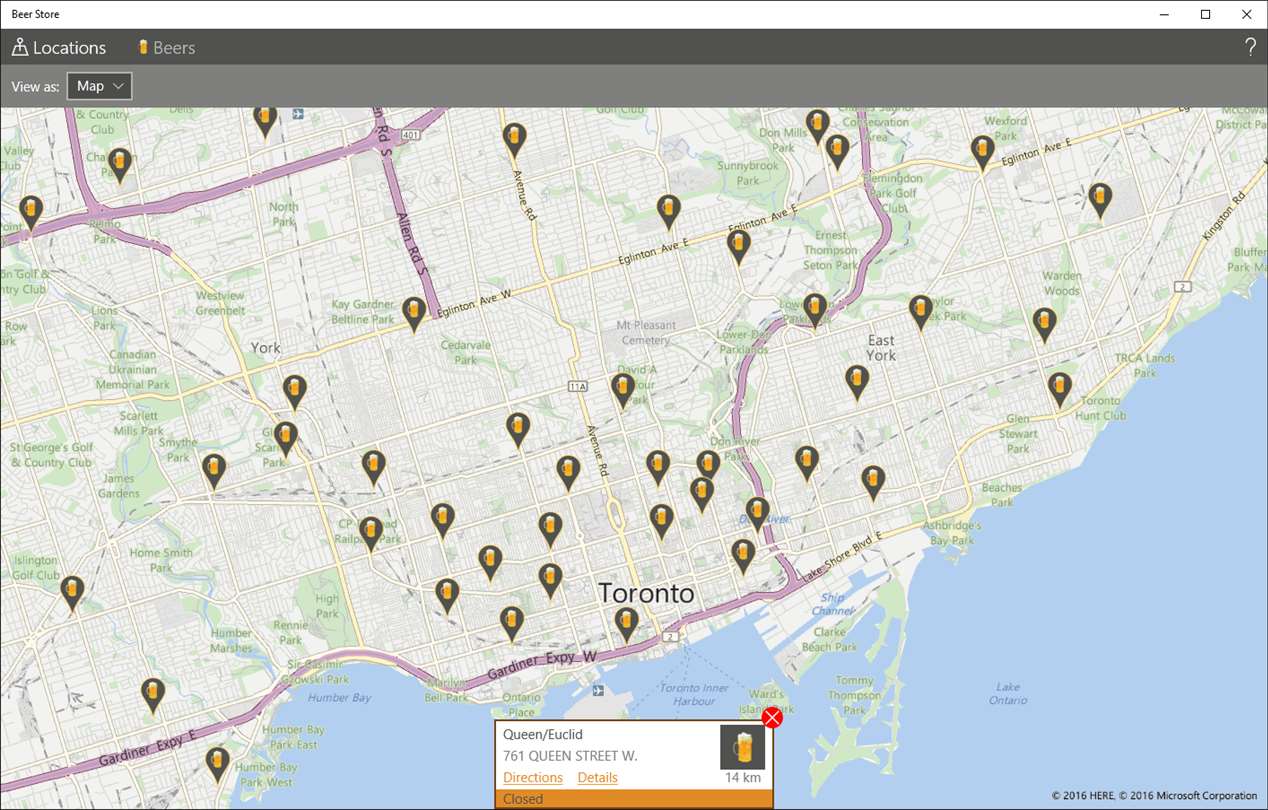This screenshot has width=1268, height=810.
Task: Select the beer pin near Mt Pleasant Cemetery
Action: [x=623, y=390]
